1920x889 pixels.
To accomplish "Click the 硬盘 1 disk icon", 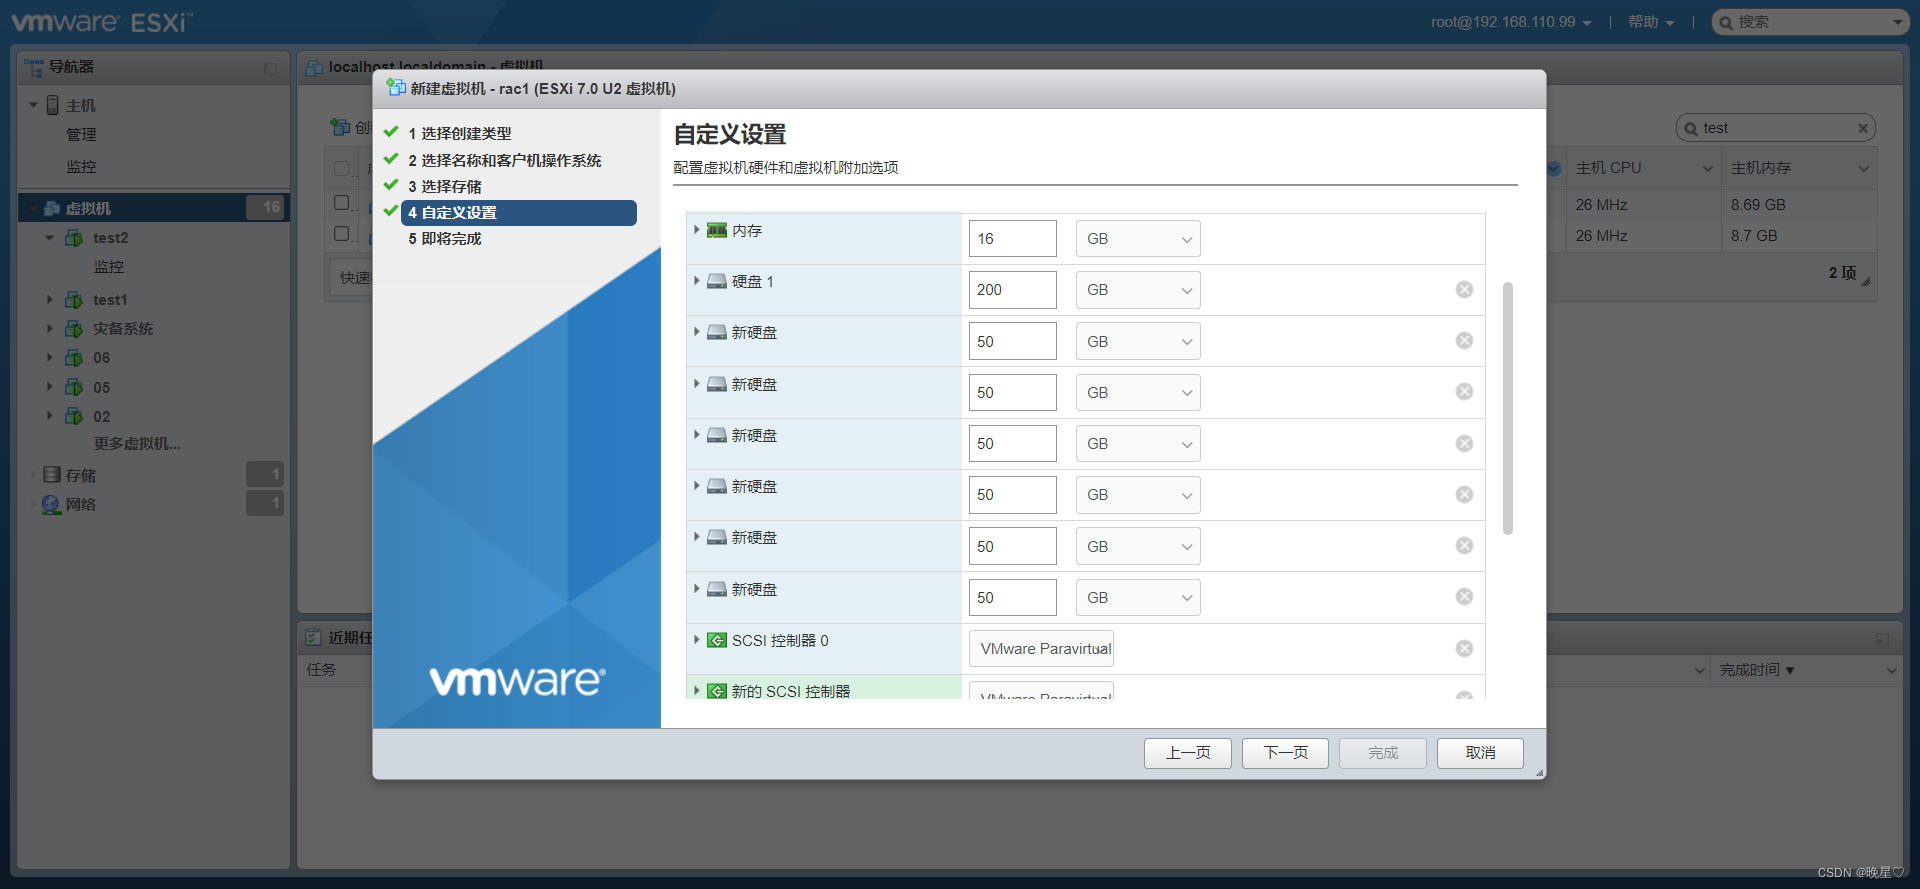I will click(717, 282).
